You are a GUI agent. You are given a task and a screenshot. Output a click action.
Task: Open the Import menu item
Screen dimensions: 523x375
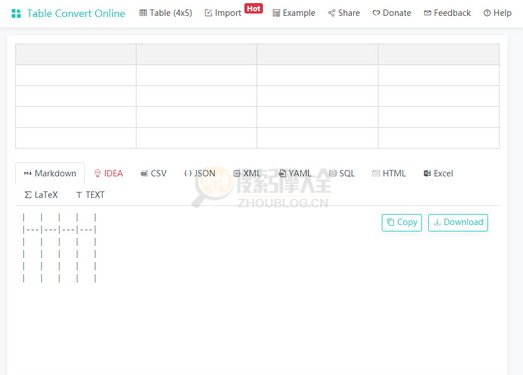pyautogui.click(x=223, y=13)
